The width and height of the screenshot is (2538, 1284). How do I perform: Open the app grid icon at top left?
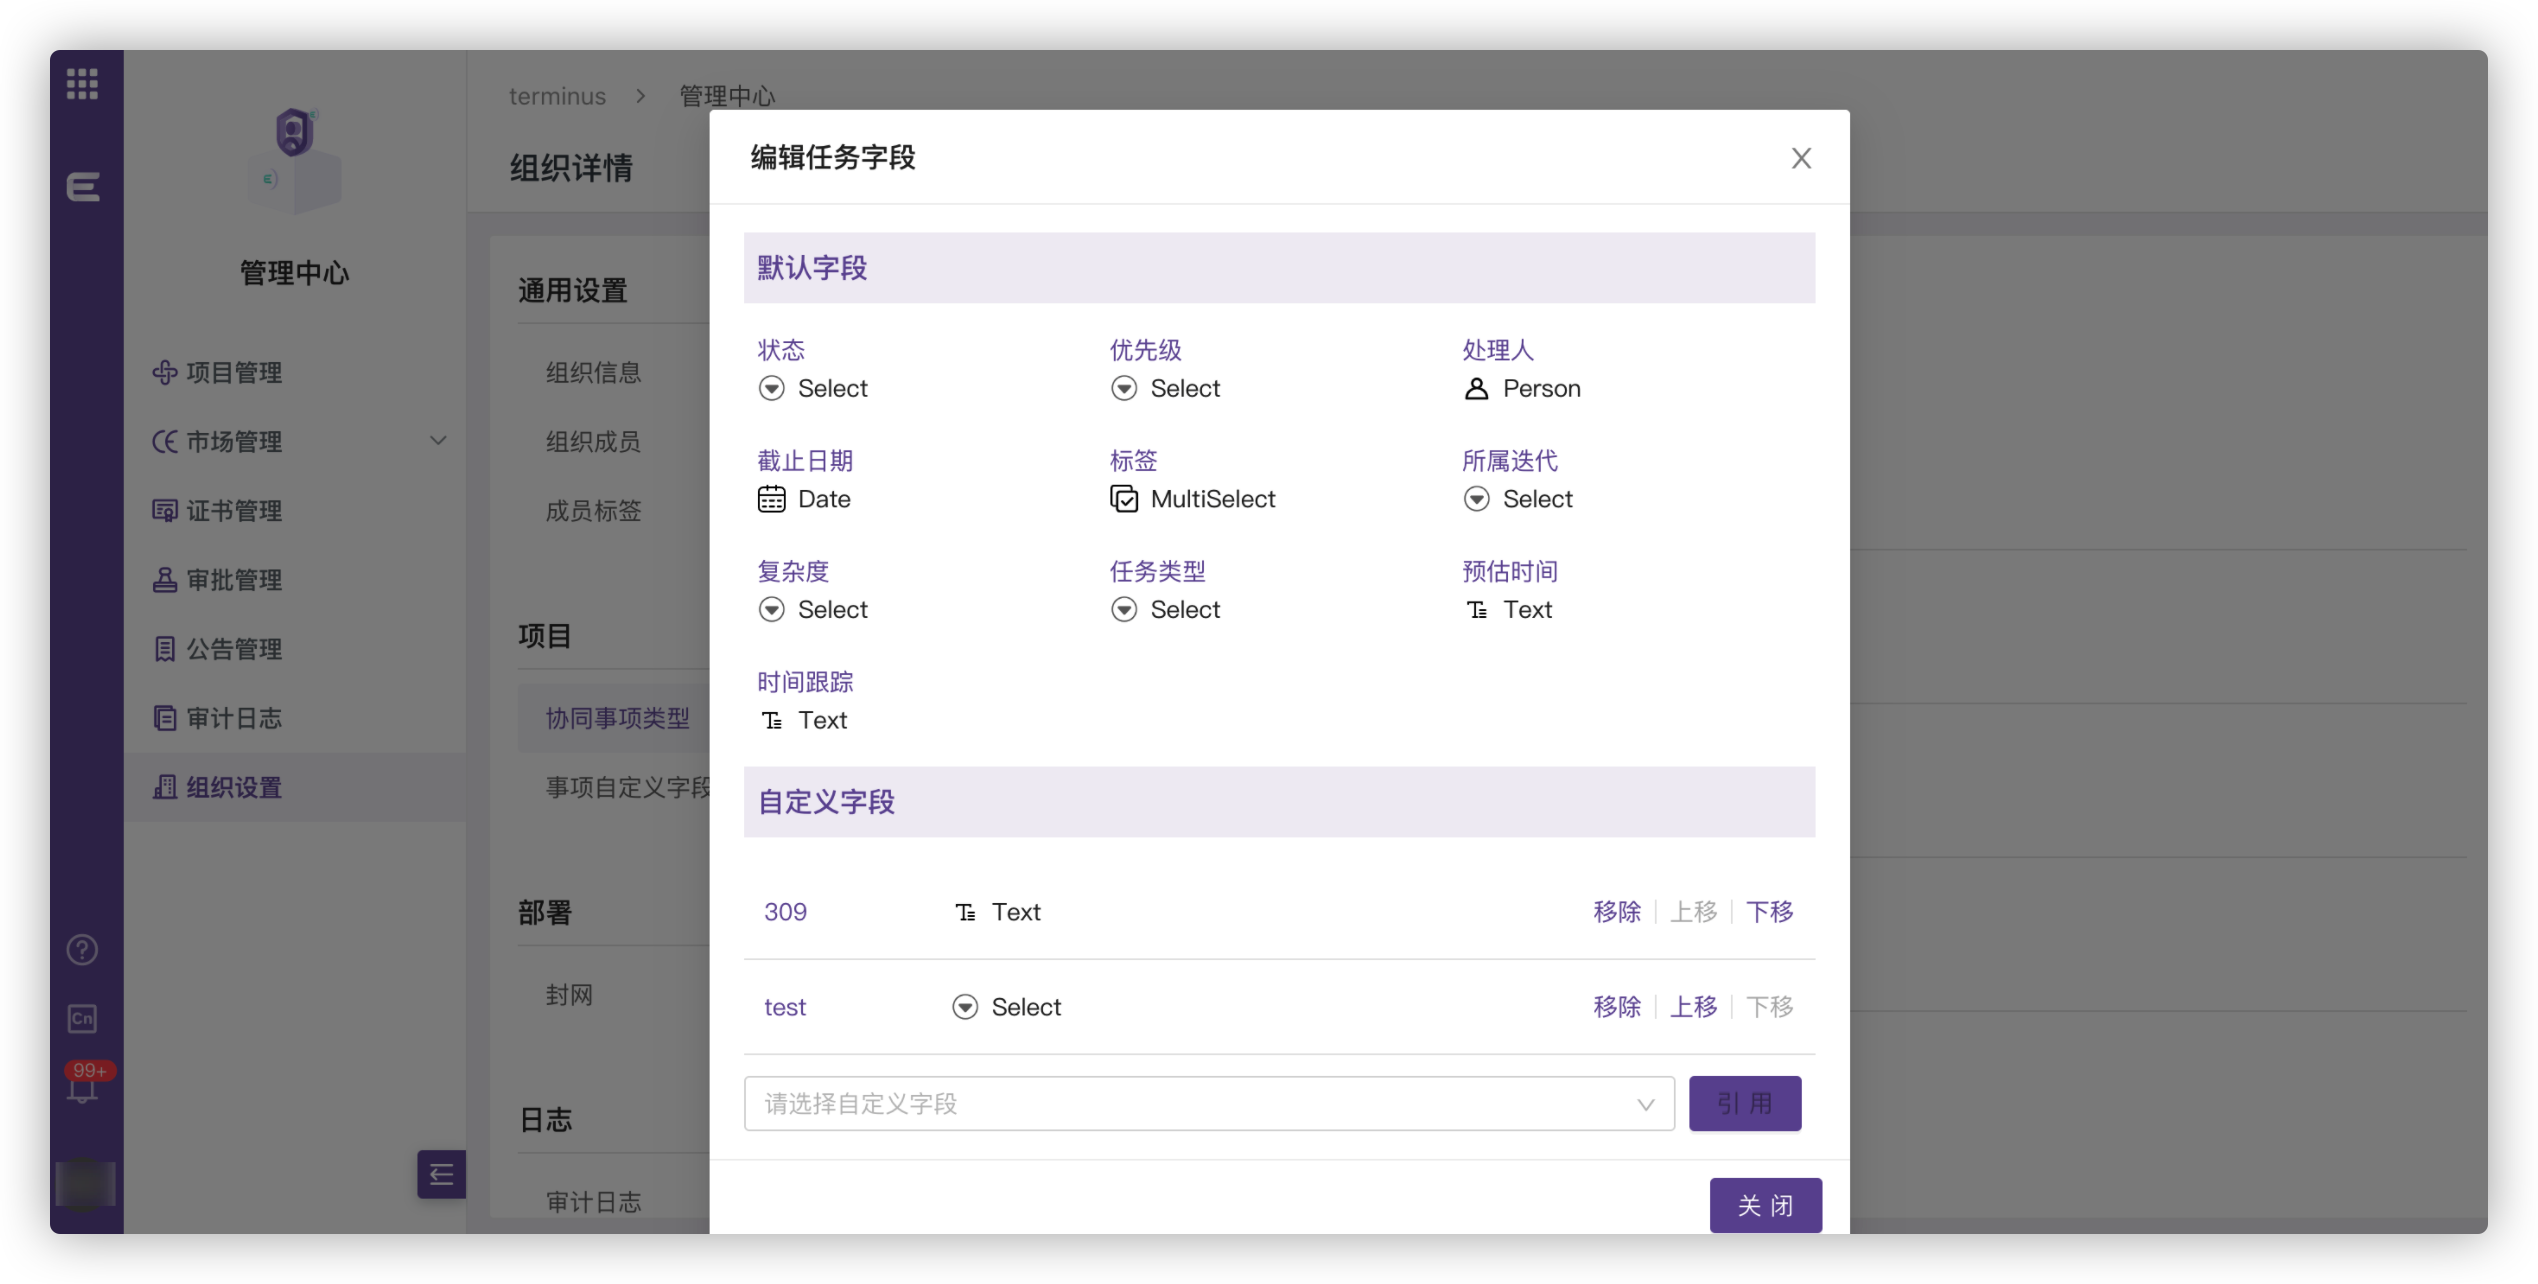pos(83,84)
